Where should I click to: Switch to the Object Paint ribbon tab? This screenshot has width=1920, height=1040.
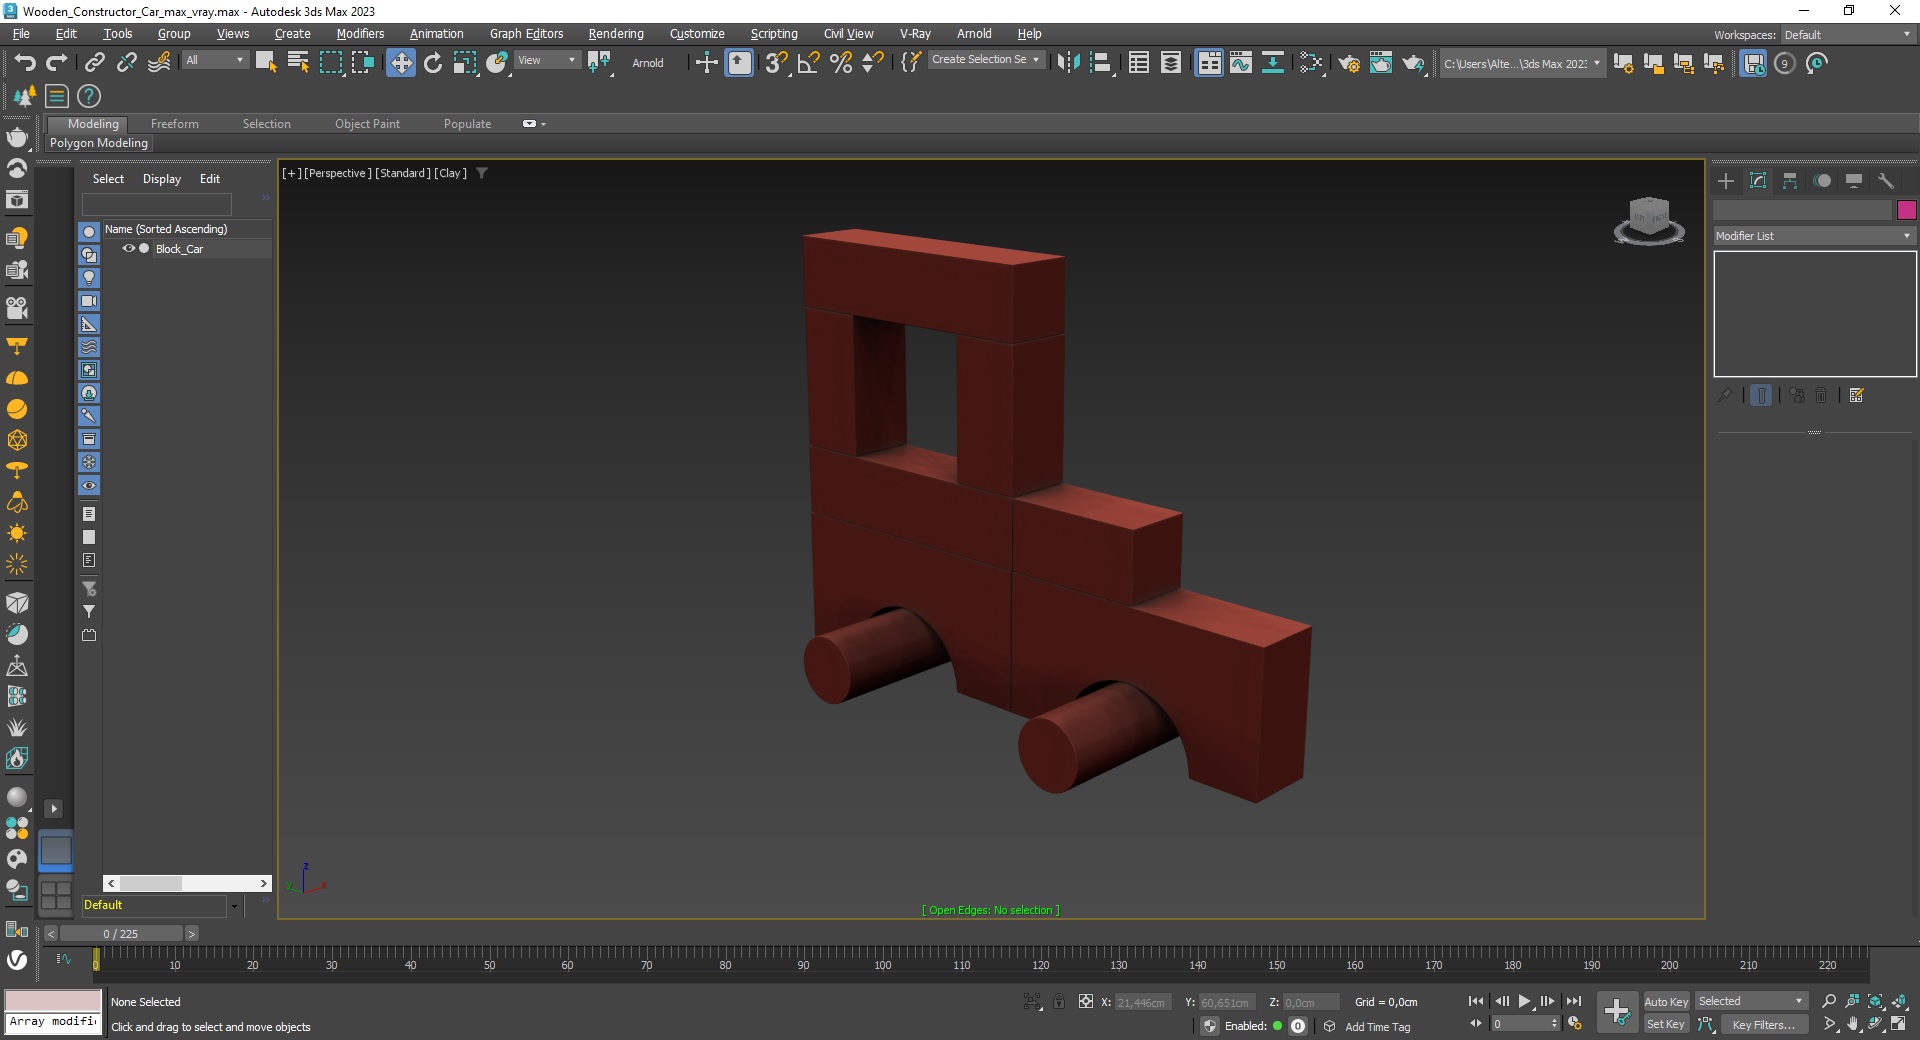(367, 124)
